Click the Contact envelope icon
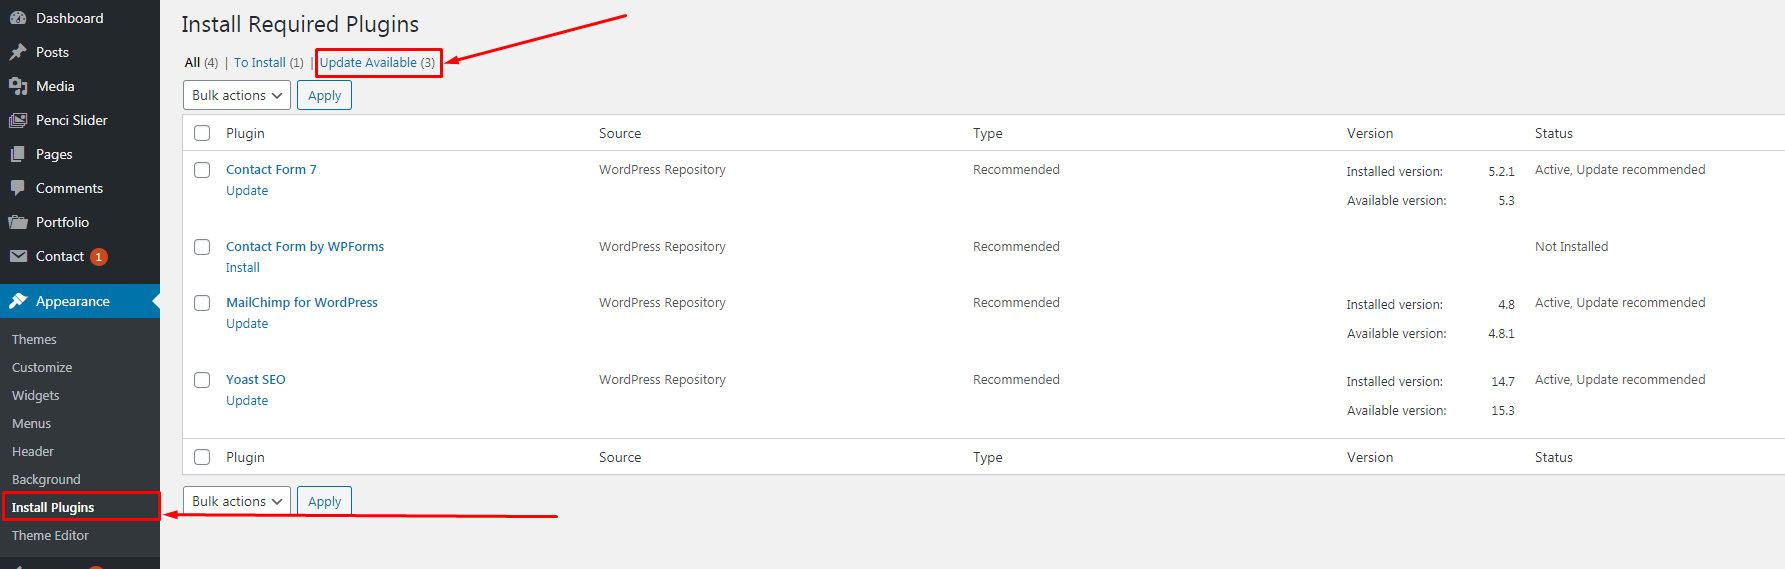Viewport: 1785px width, 569px height. tap(18, 256)
